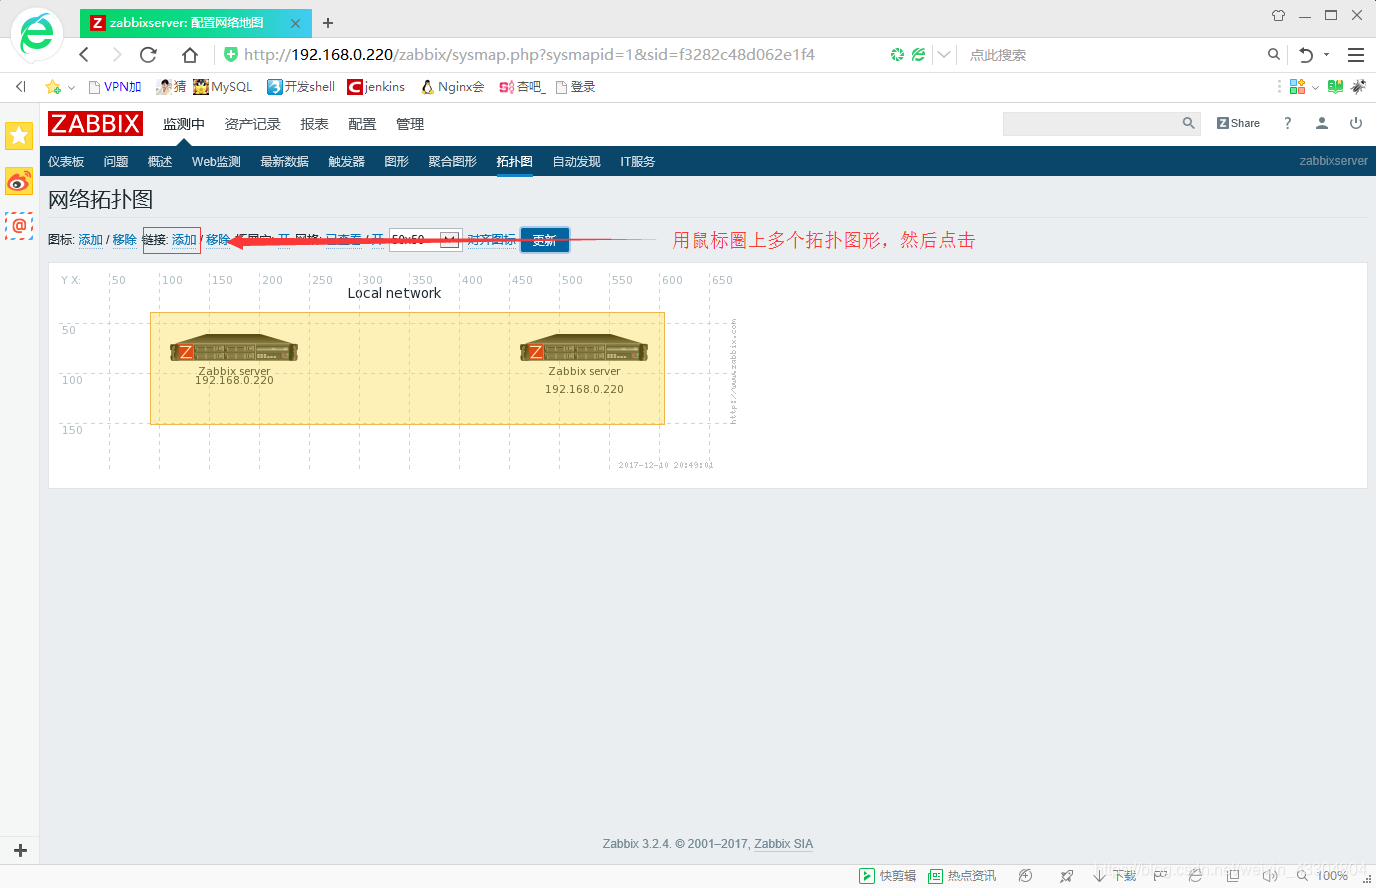Click the add-favorite star icon
Image resolution: width=1376 pixels, height=888 pixels.
[x=53, y=87]
